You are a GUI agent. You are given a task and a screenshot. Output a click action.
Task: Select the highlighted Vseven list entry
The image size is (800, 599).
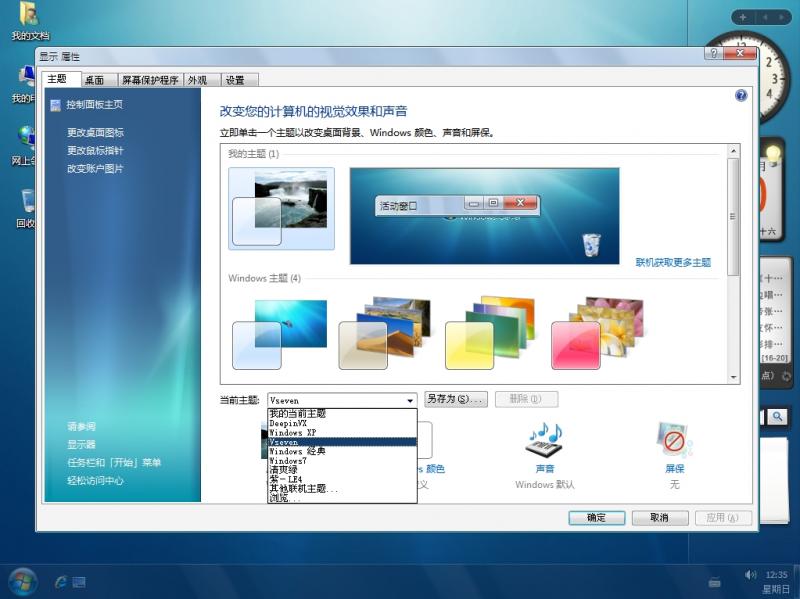[x=342, y=442]
